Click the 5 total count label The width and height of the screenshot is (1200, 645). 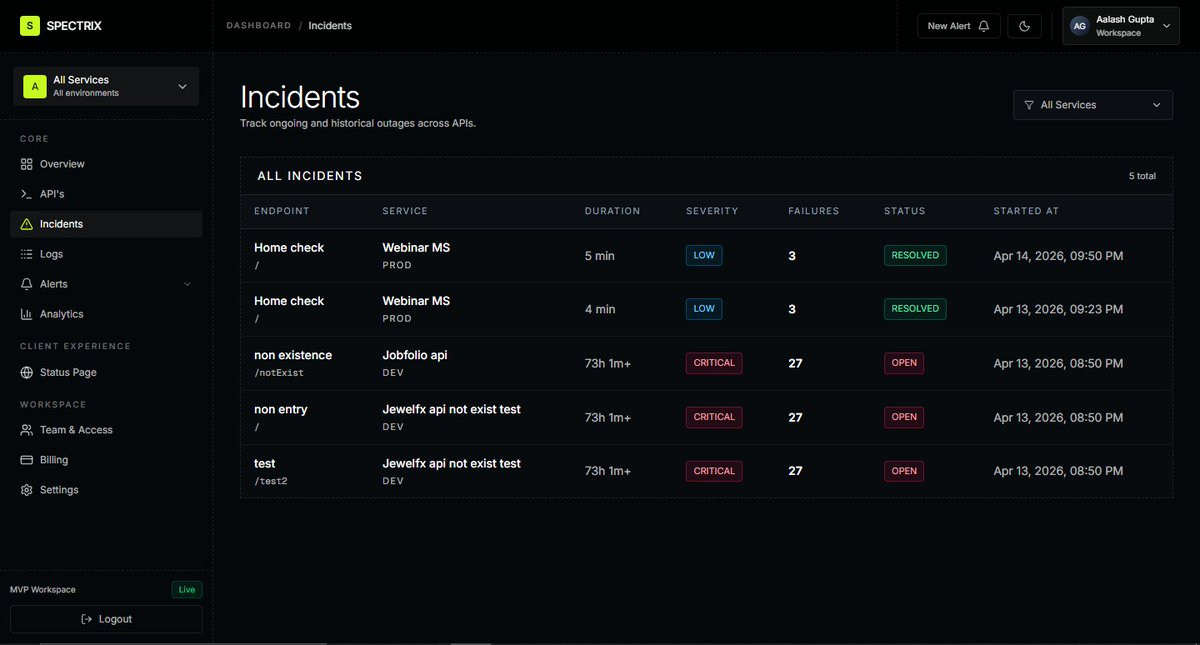point(1142,176)
